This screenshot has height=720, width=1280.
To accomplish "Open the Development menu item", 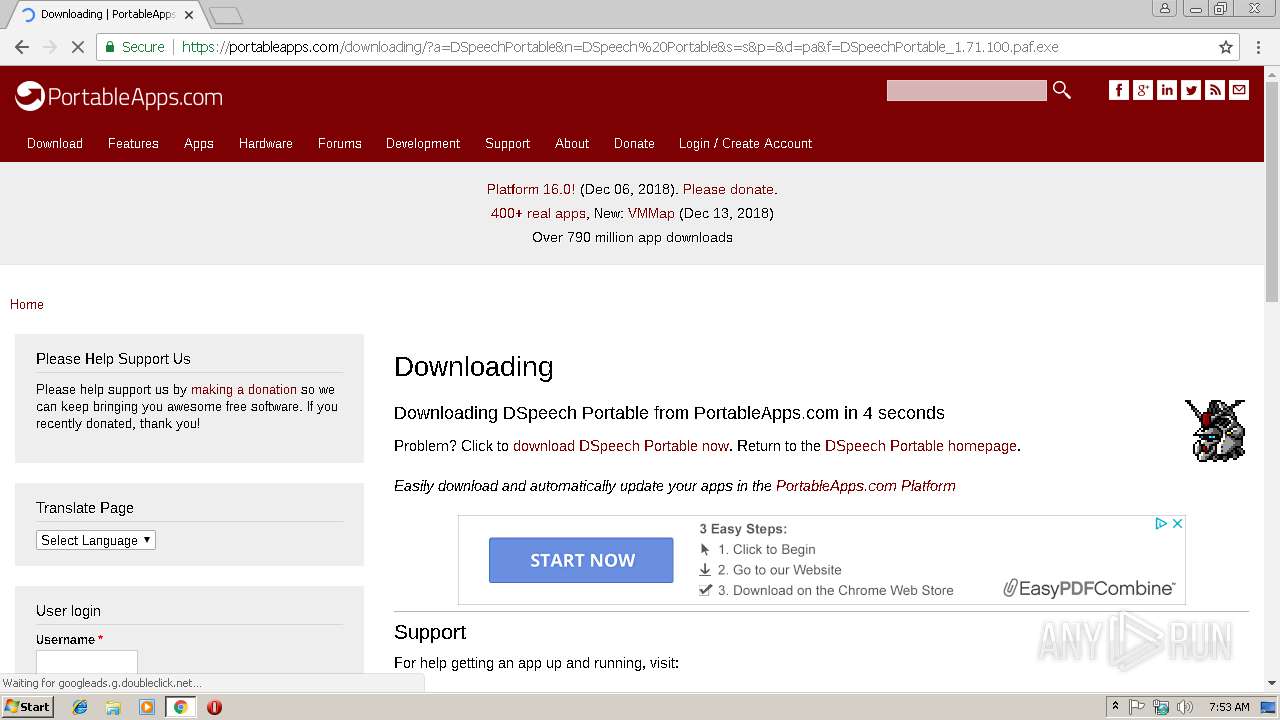I will [x=423, y=143].
